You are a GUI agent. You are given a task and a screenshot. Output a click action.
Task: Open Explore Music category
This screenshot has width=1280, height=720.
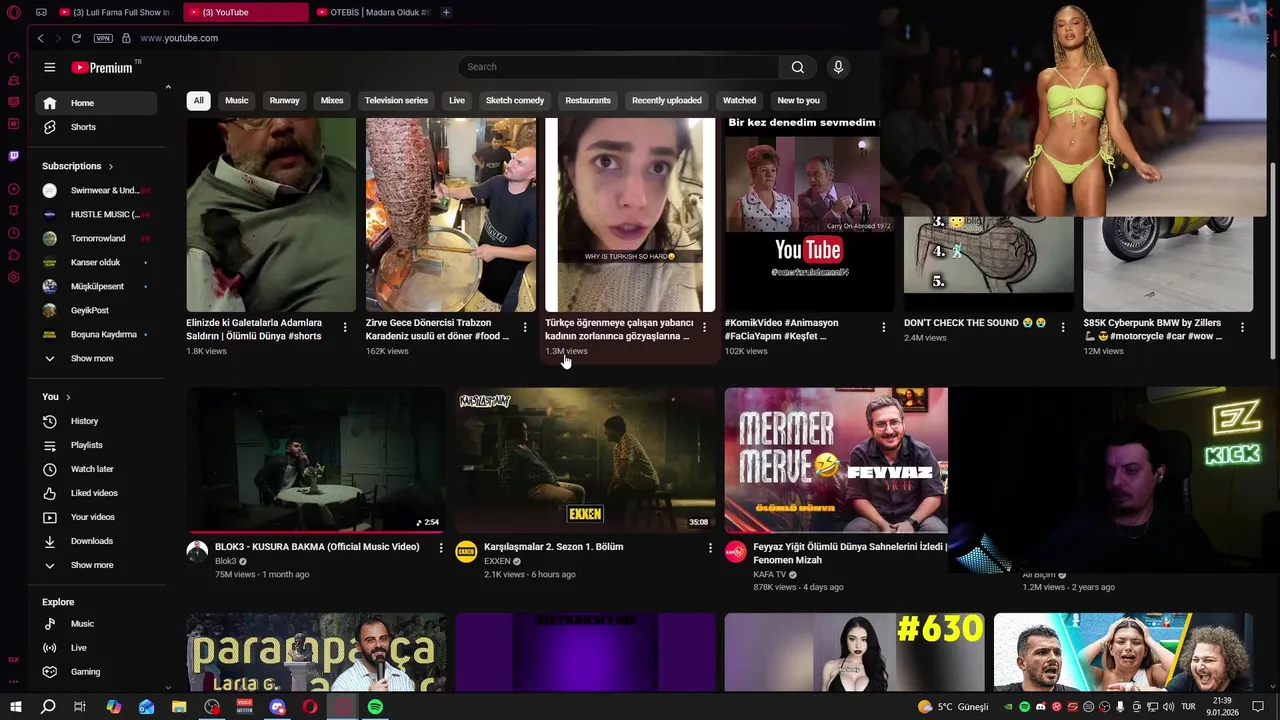coord(96,624)
